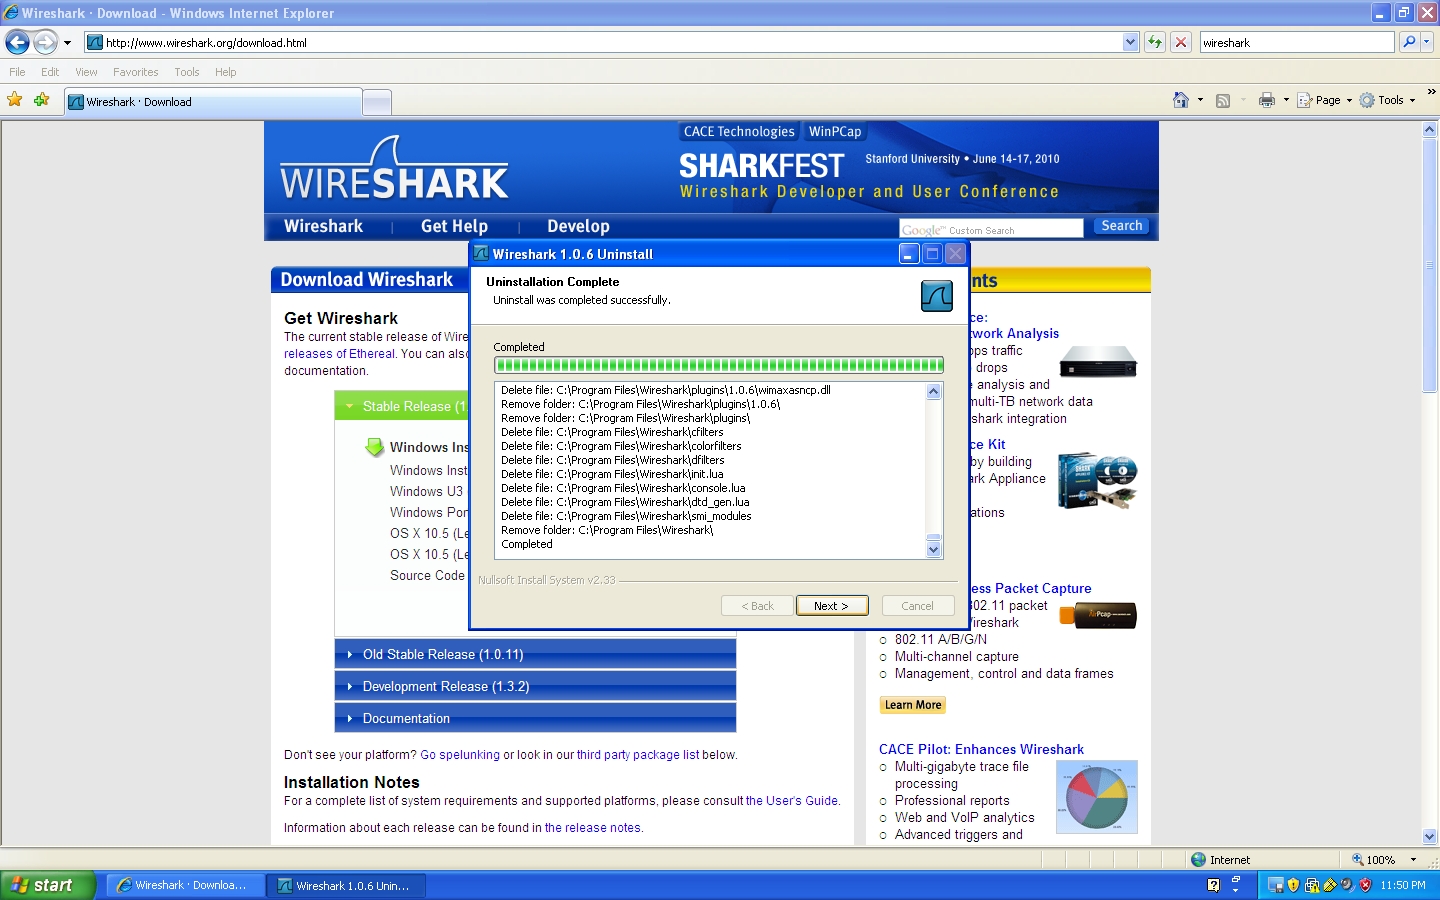Open the Develop navigation link
This screenshot has width=1440, height=900.
578,226
